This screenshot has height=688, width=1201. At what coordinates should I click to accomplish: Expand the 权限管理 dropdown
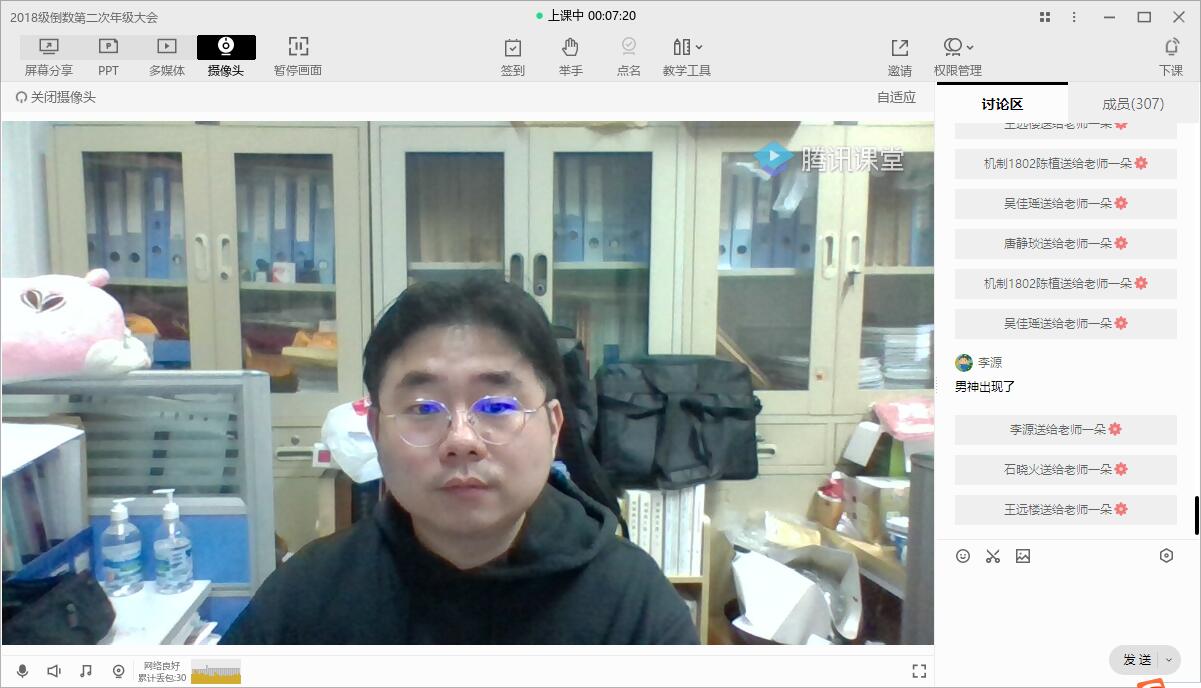click(x=958, y=56)
